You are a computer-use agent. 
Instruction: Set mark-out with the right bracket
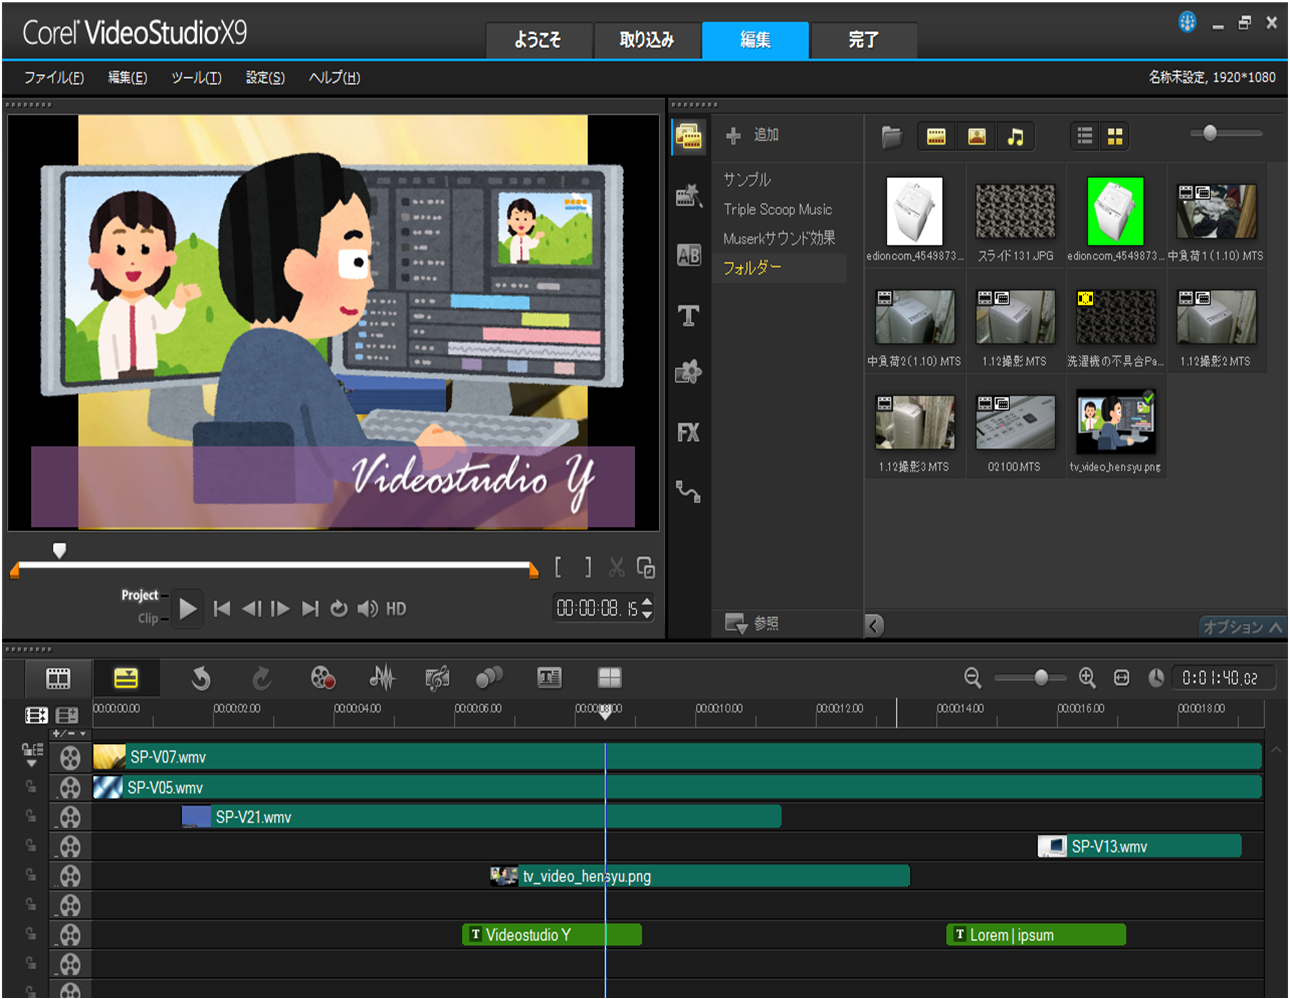[x=588, y=568]
